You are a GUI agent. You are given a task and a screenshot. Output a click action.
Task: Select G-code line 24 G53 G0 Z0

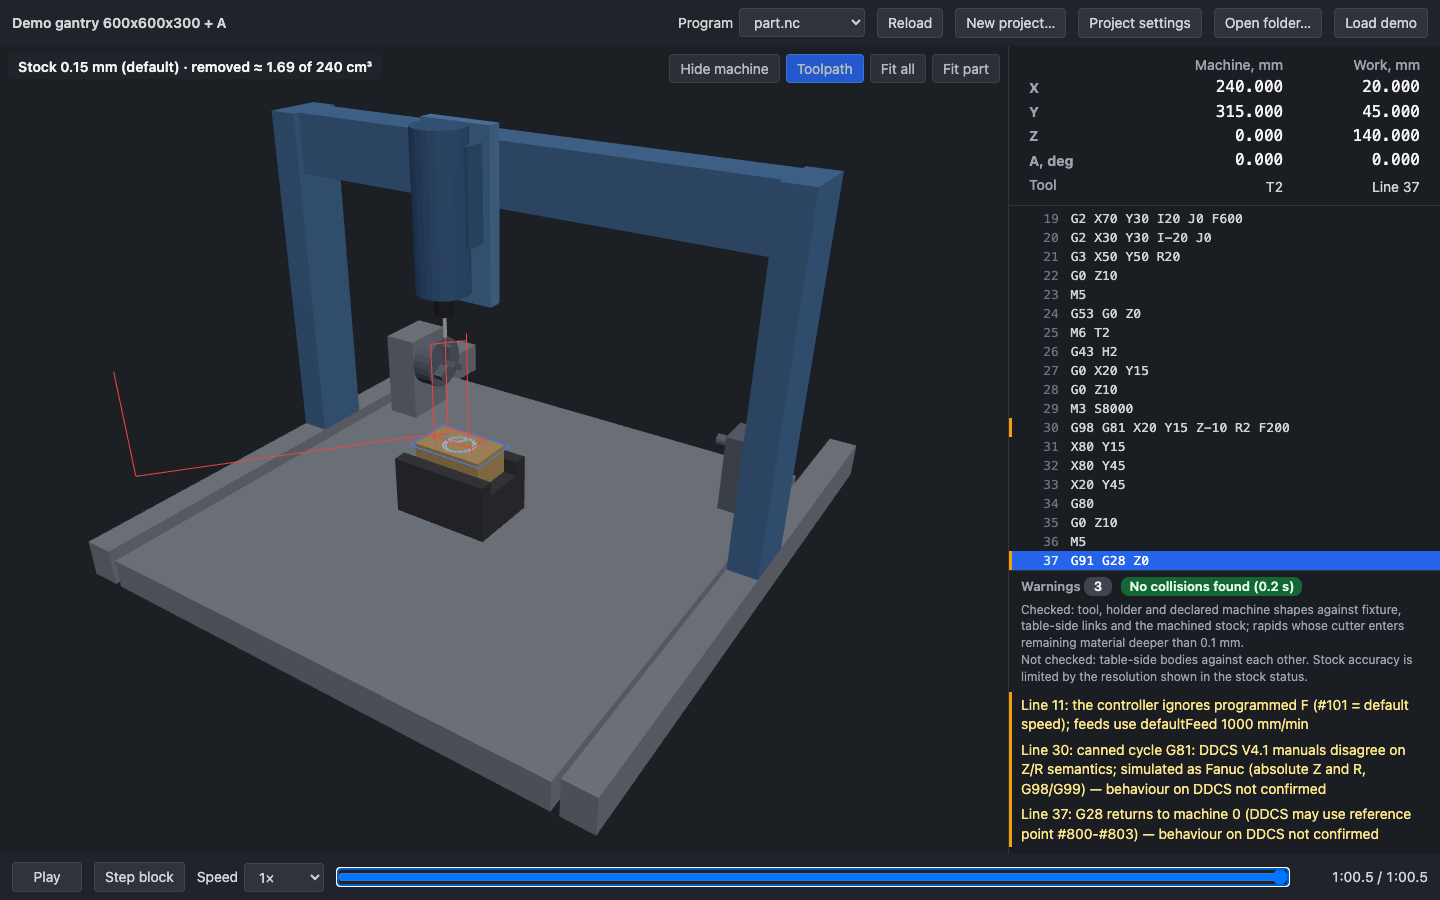point(1224,314)
